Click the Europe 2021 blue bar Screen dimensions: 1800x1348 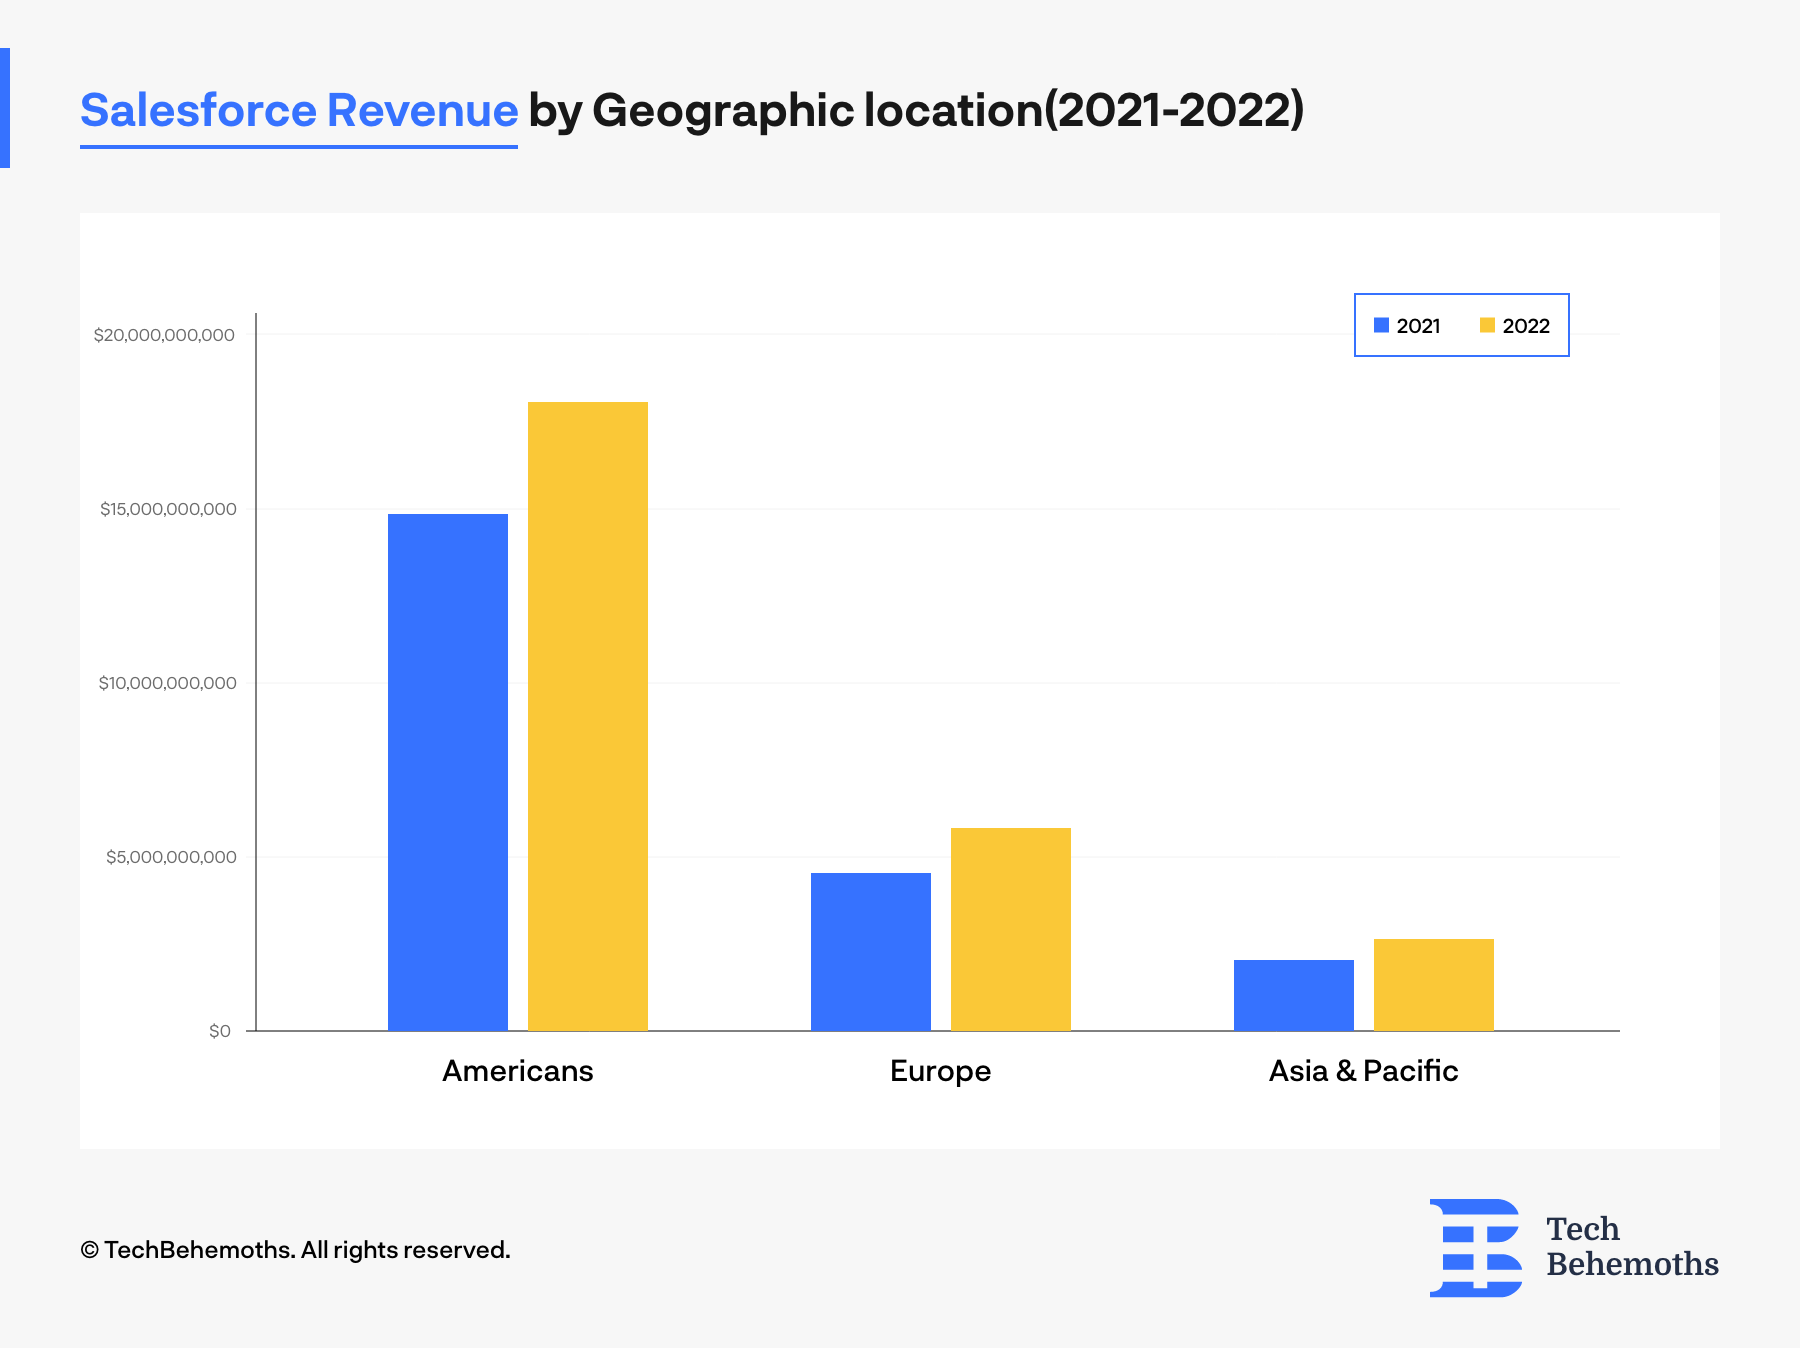pos(871,952)
